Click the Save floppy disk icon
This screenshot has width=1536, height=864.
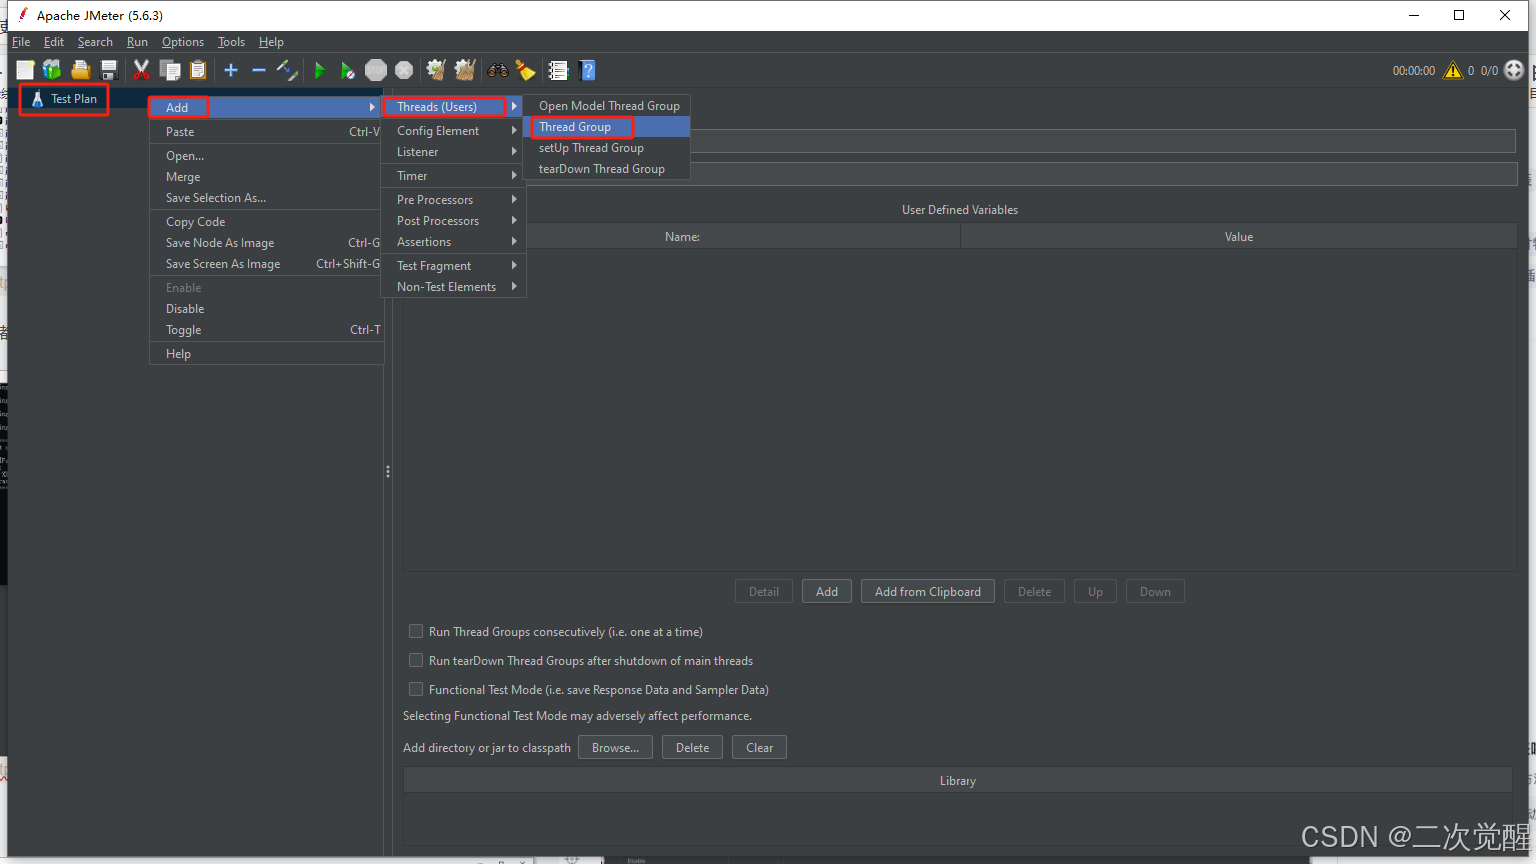click(x=109, y=69)
